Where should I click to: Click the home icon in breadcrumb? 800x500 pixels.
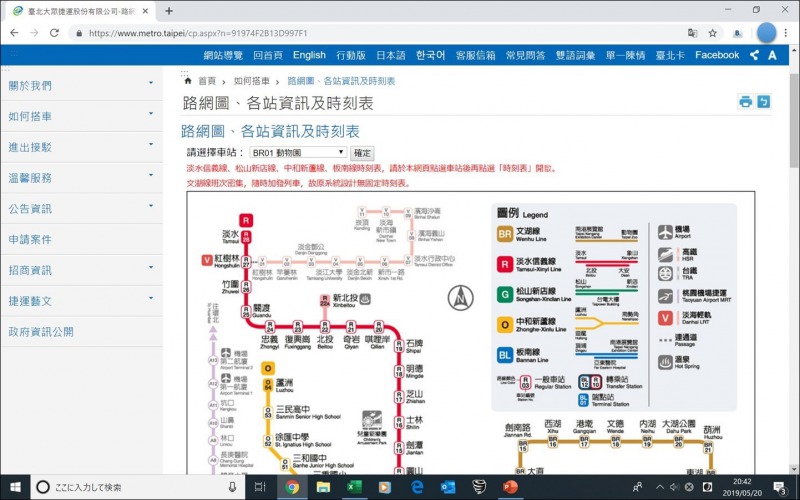point(188,81)
